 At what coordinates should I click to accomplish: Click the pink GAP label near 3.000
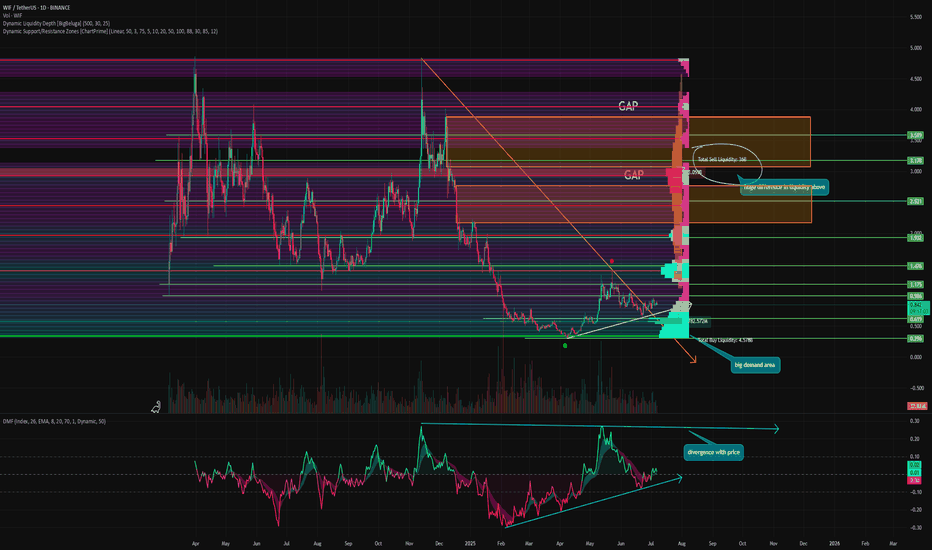pyautogui.click(x=634, y=175)
